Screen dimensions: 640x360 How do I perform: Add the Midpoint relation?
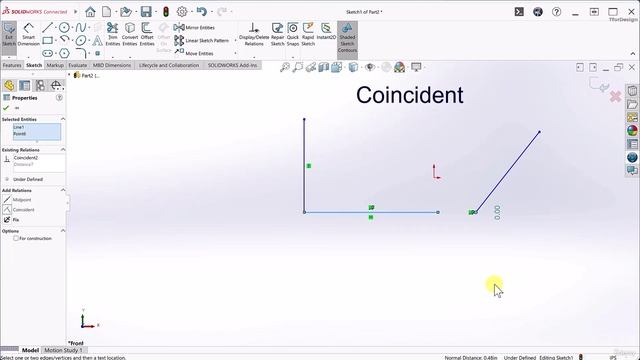pos(17,200)
